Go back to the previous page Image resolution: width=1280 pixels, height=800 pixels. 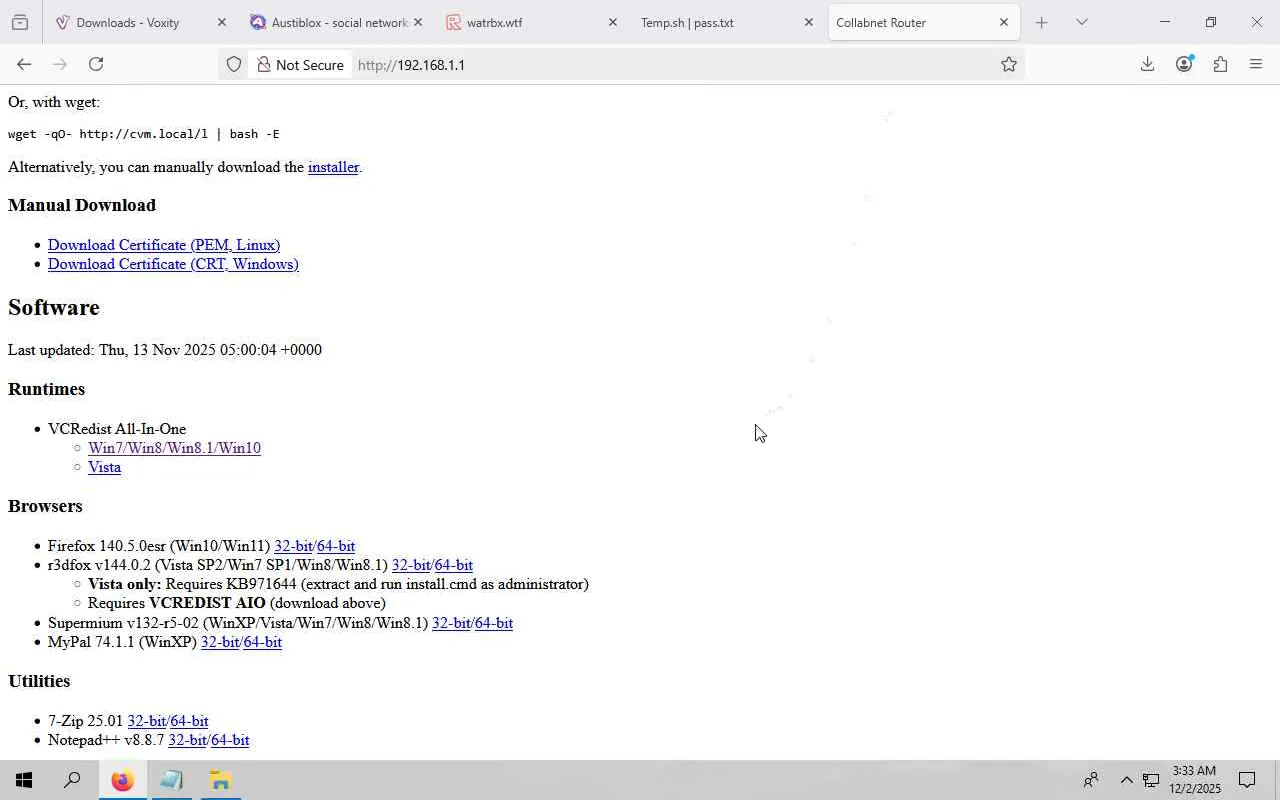click(24, 64)
